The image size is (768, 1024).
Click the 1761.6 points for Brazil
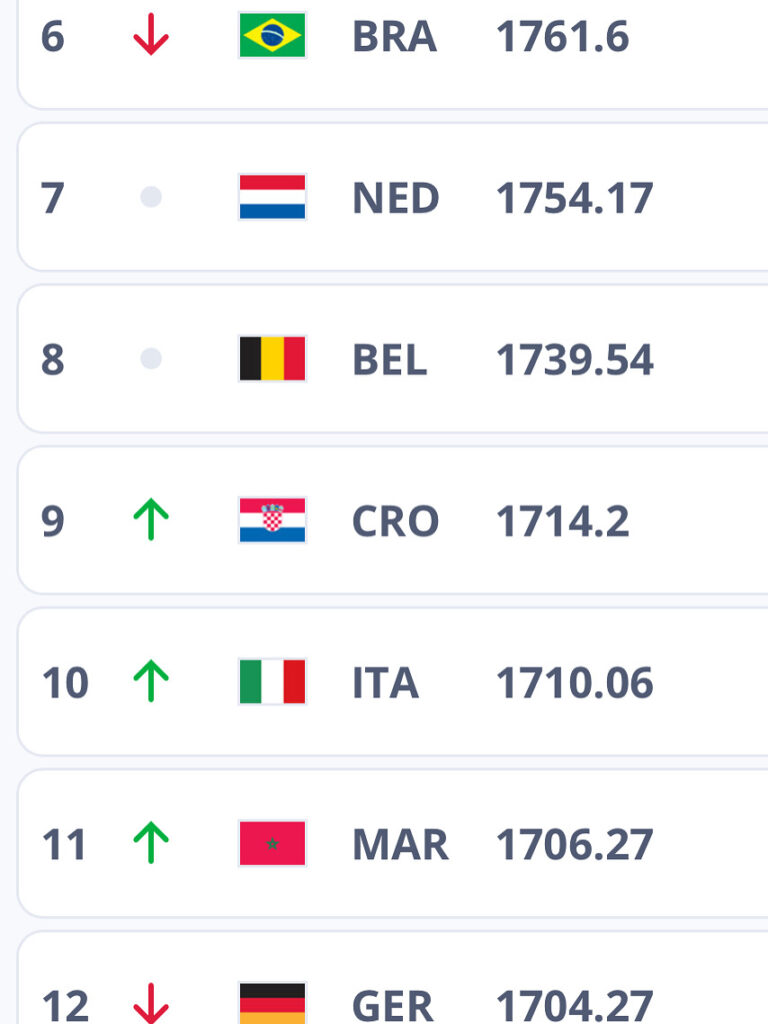pyautogui.click(x=562, y=37)
